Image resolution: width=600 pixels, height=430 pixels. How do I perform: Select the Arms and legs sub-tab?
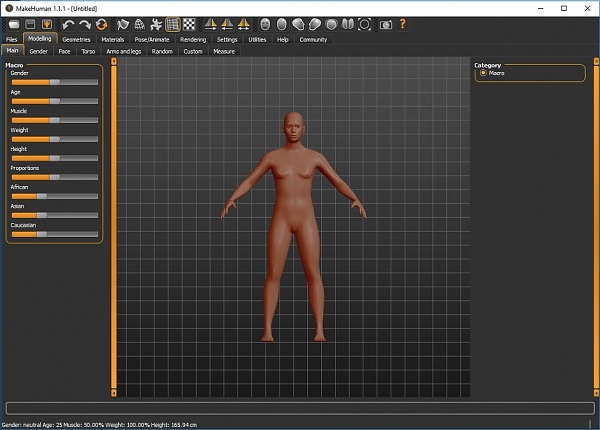pos(123,50)
